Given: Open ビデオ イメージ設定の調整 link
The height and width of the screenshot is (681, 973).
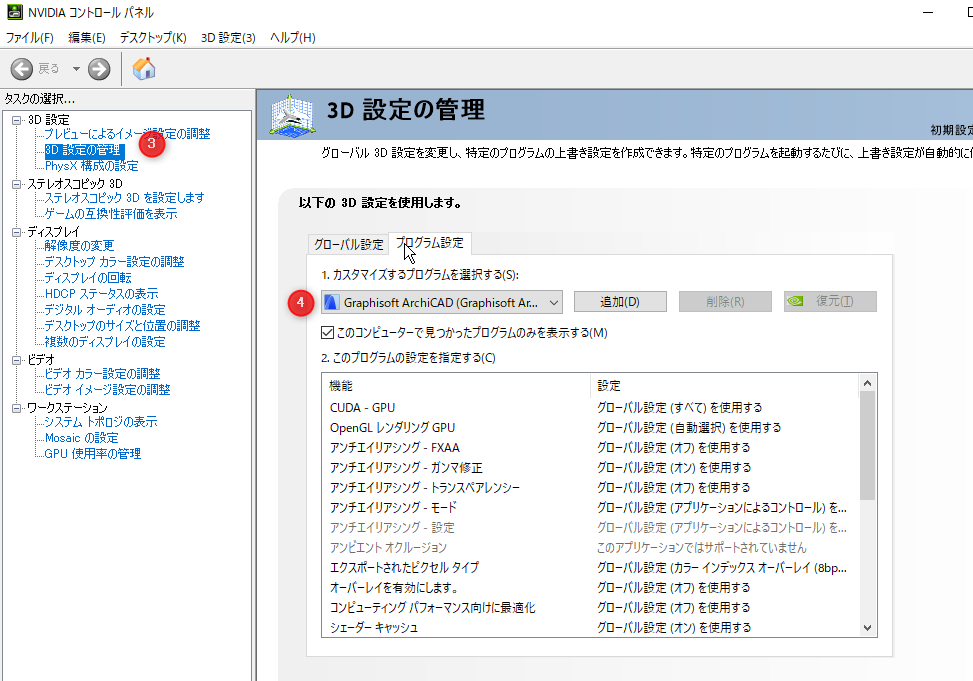Looking at the screenshot, I should (x=107, y=390).
